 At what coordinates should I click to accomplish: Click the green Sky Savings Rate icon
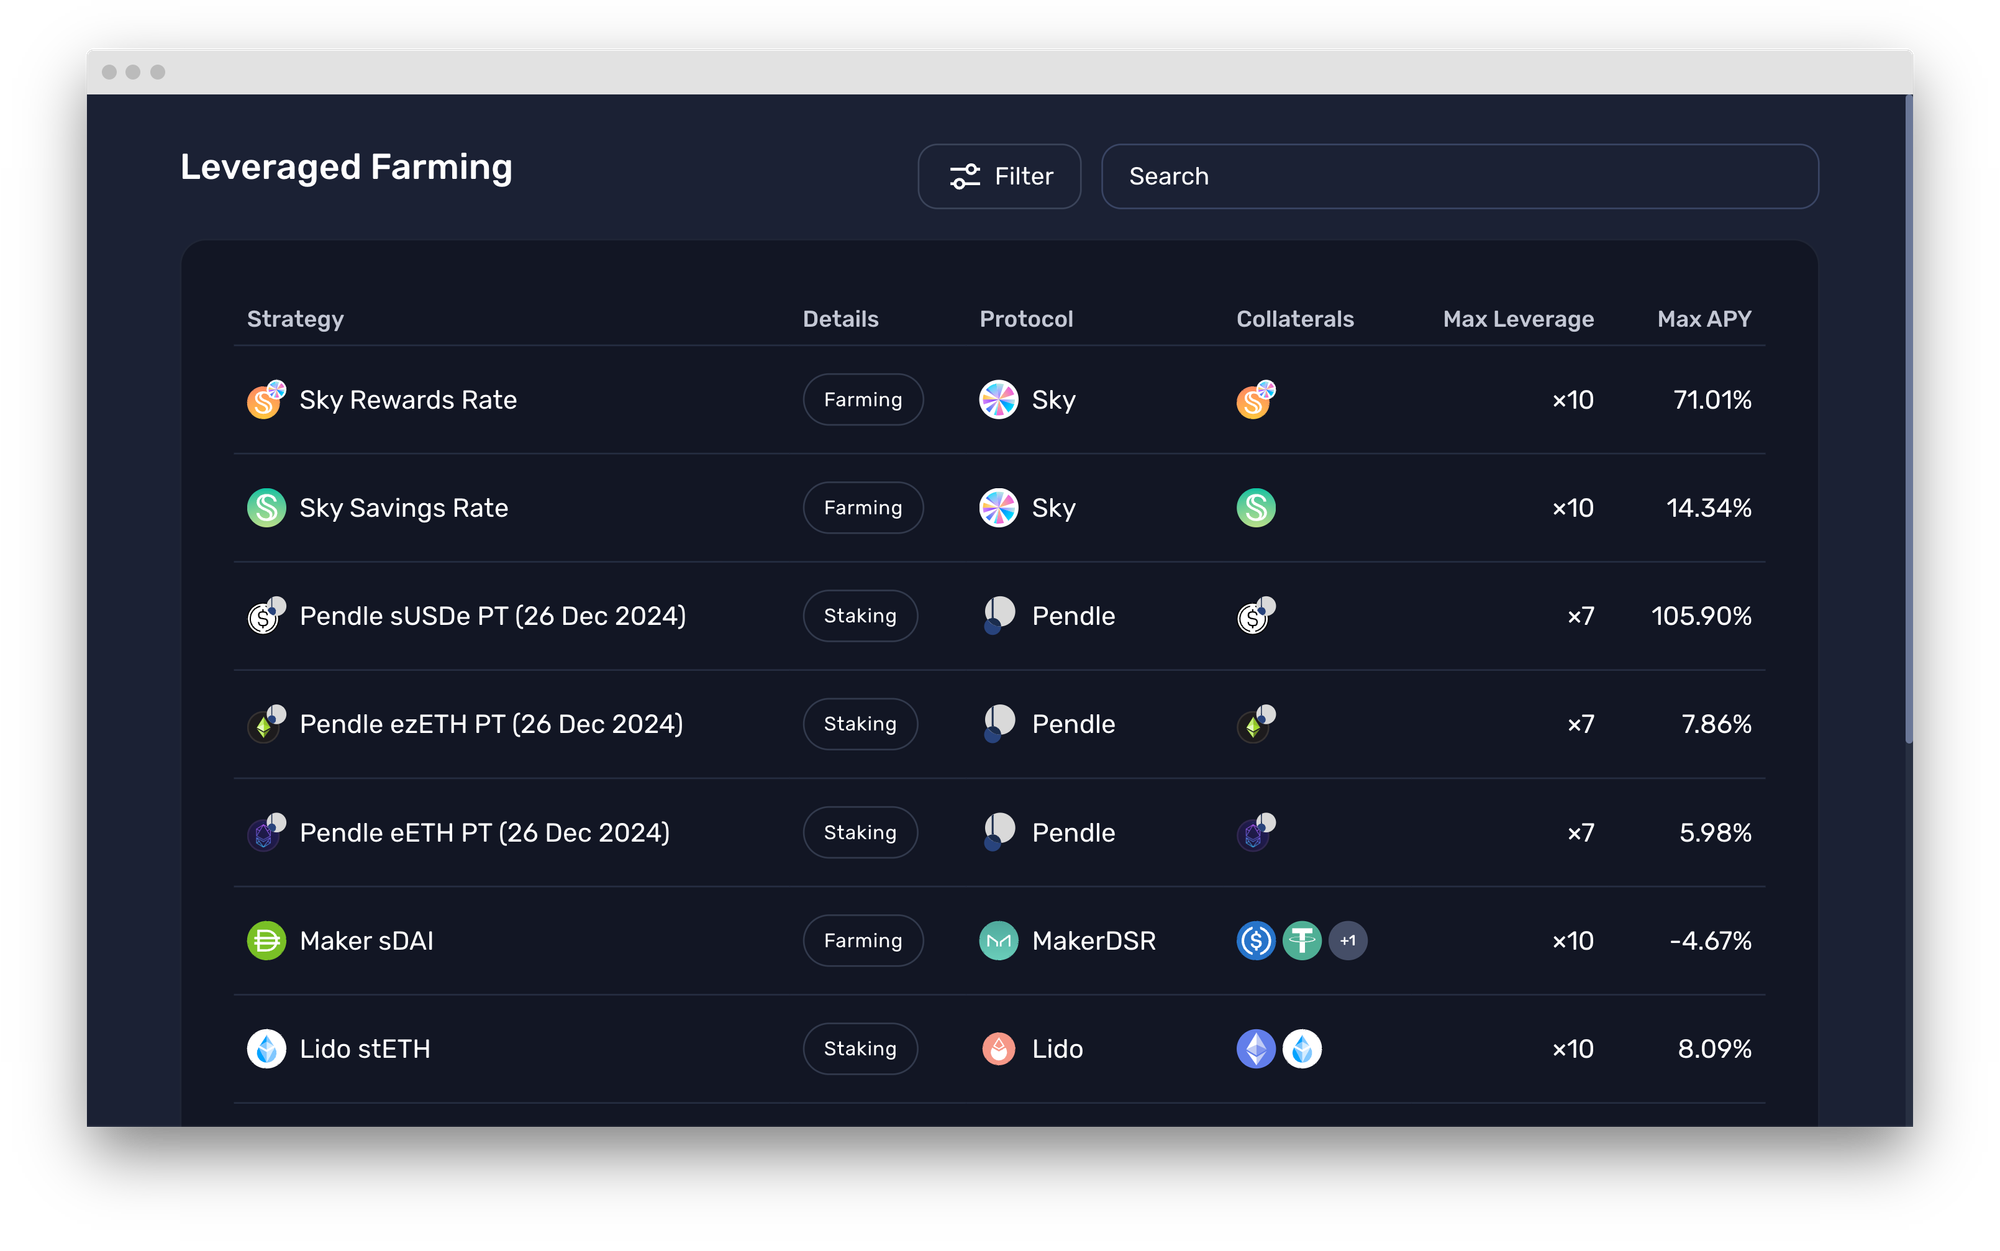[x=266, y=508]
